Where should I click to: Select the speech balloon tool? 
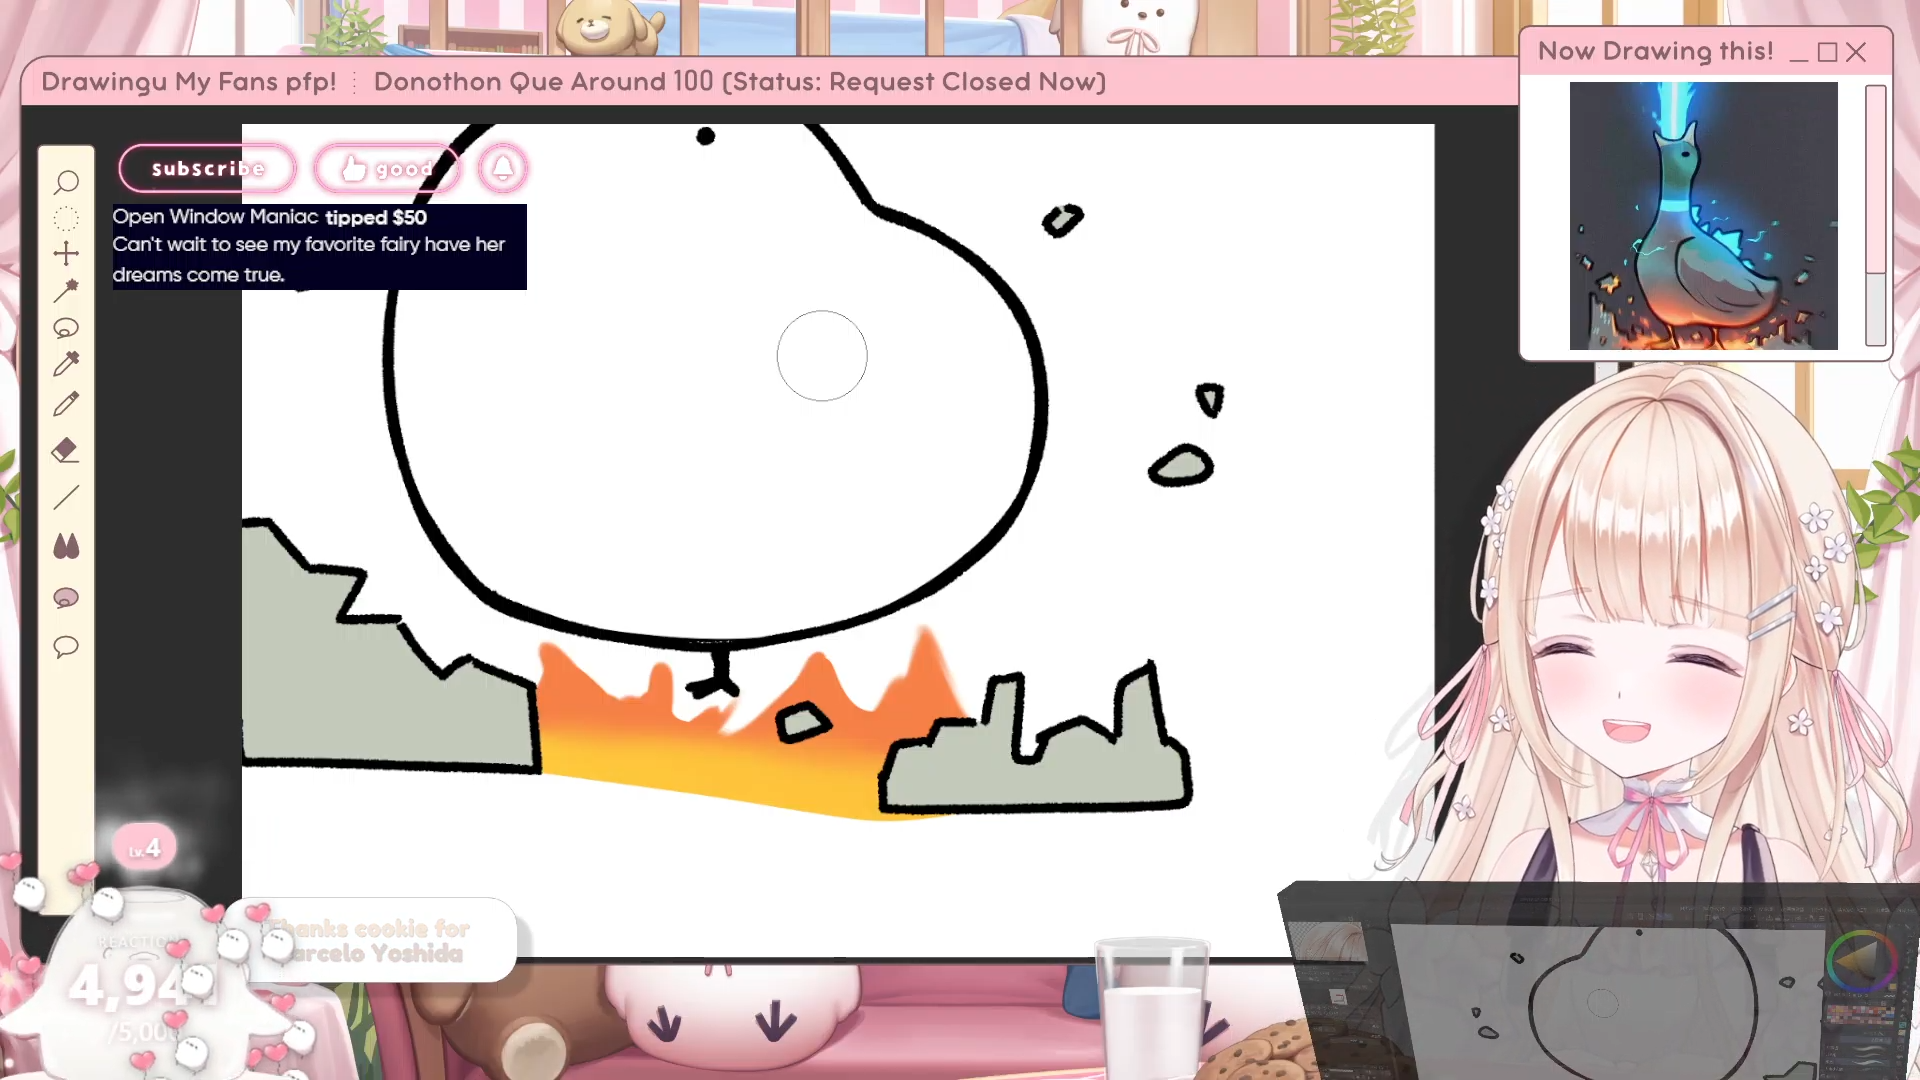point(66,647)
